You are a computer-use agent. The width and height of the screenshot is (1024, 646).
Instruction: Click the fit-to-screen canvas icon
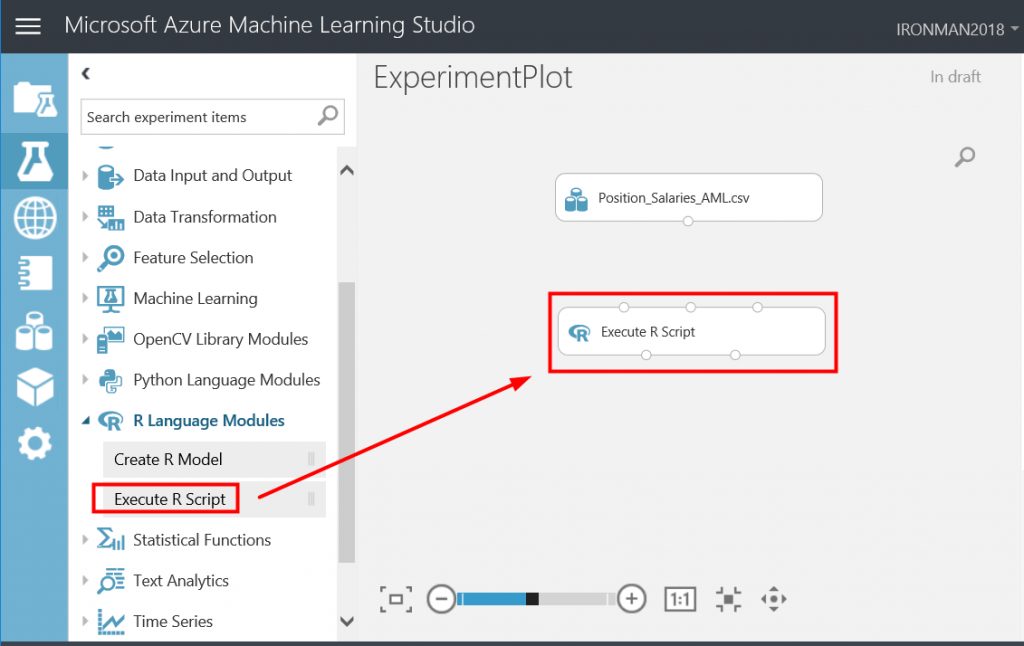click(x=396, y=599)
